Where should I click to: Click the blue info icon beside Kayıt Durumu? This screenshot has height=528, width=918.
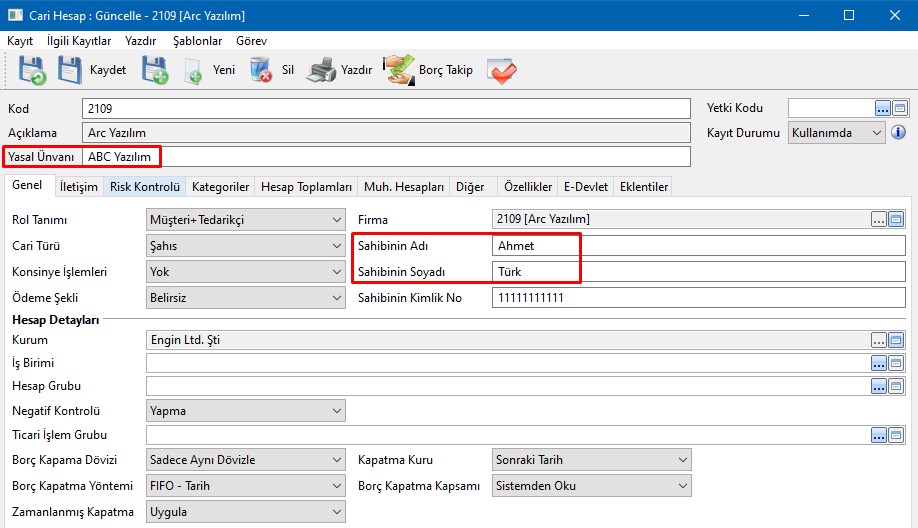[x=898, y=132]
